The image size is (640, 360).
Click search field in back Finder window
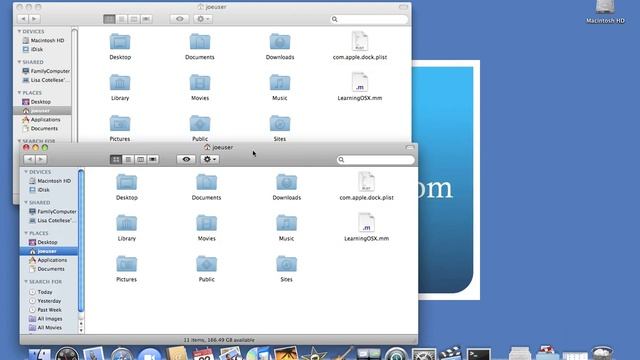[x=369, y=19]
